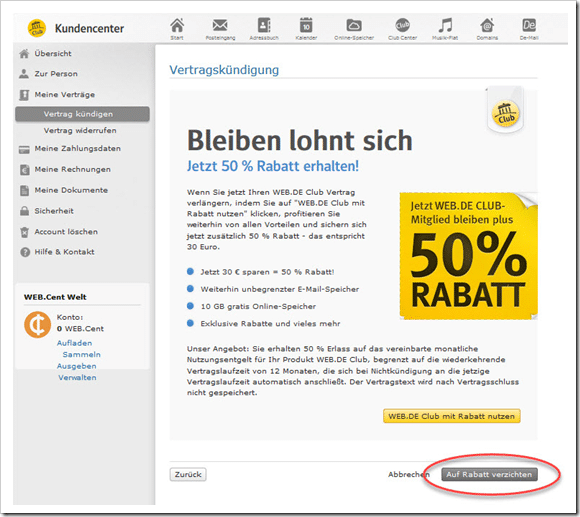
Task: Open Hilfe & Kontakt menu entry
Action: coord(64,252)
